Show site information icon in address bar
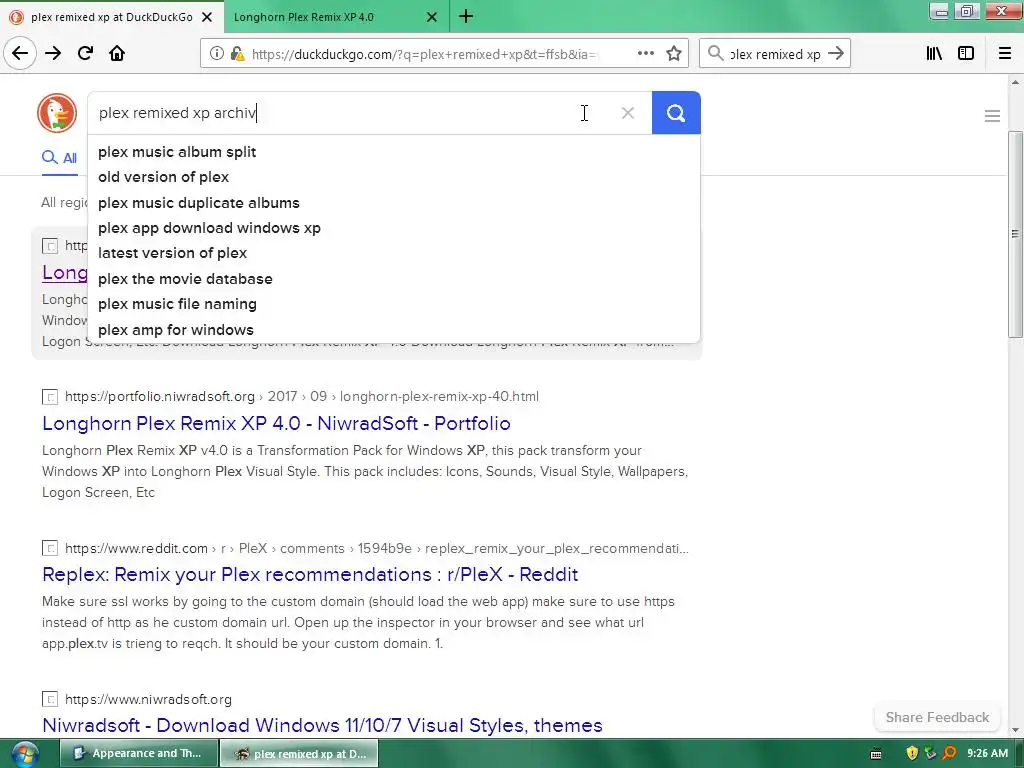1024x768 pixels. tap(216, 54)
